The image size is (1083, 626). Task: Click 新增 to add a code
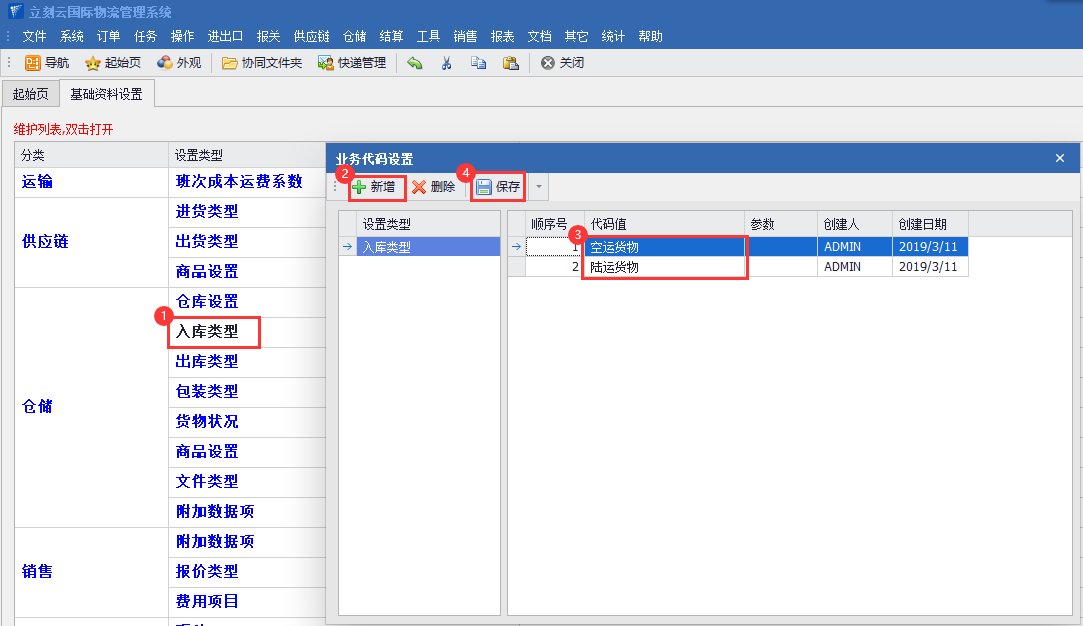click(x=374, y=187)
